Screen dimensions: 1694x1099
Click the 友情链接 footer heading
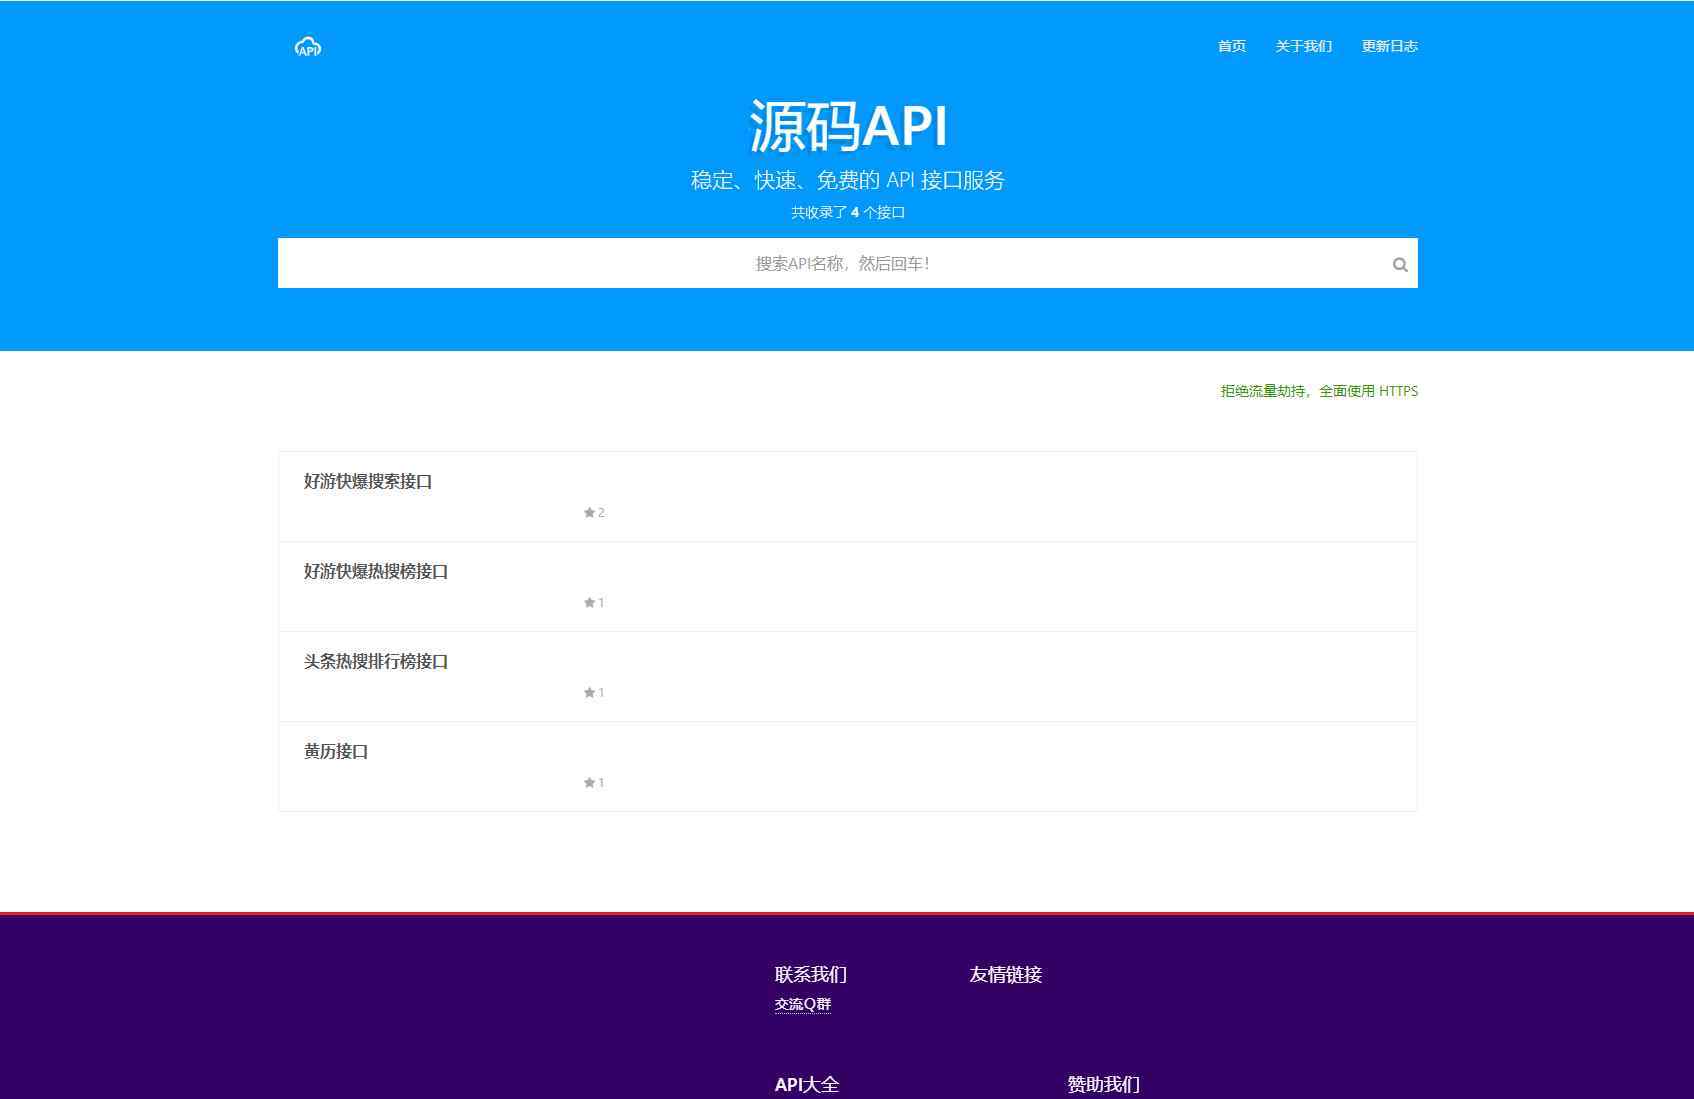click(1006, 974)
